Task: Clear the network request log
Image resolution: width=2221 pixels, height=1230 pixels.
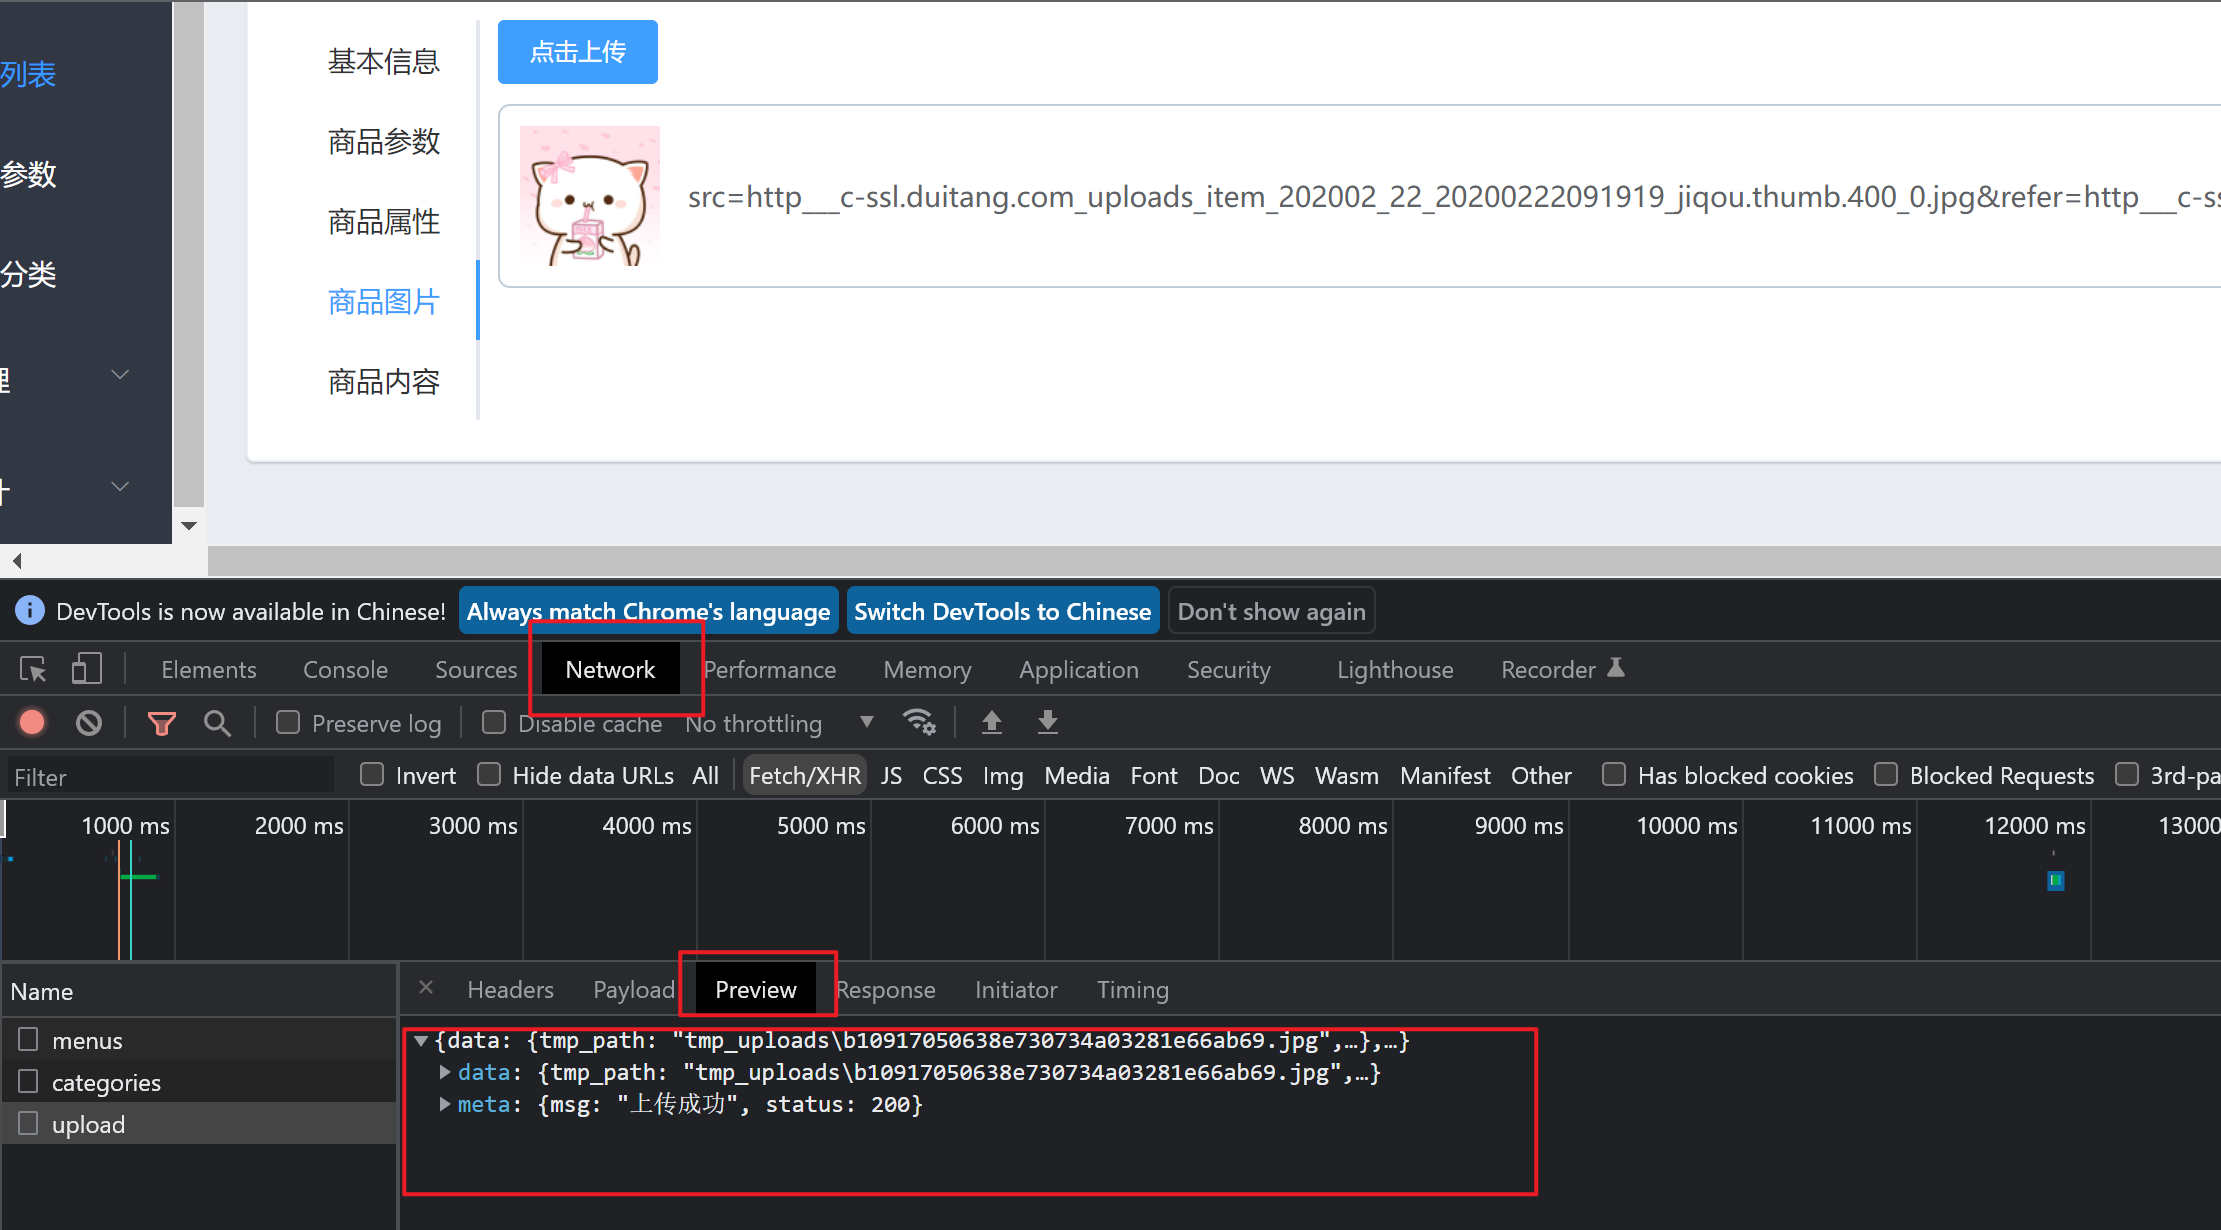Action: [88, 722]
